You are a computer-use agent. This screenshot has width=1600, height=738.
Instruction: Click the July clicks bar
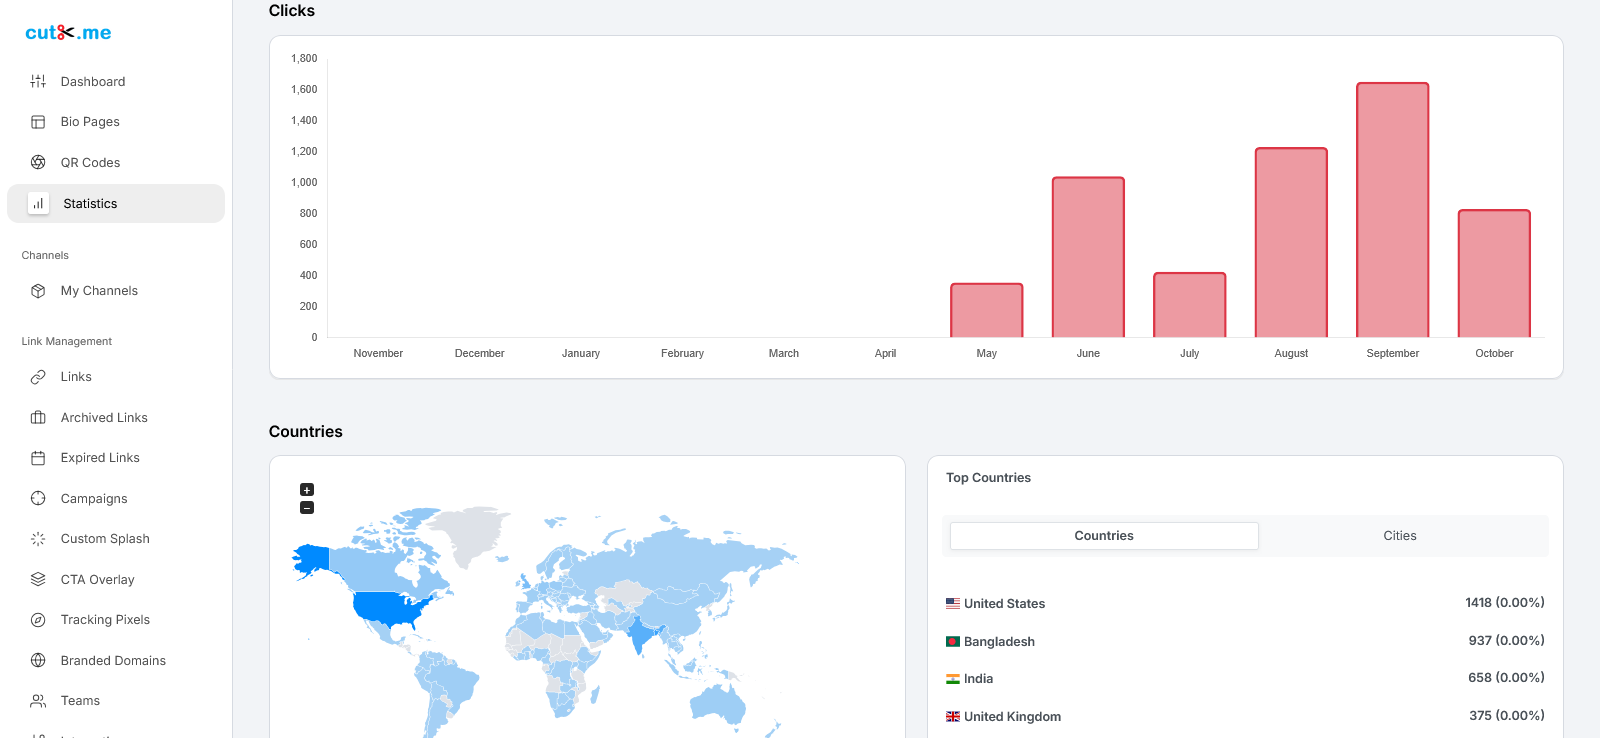pyautogui.click(x=1190, y=305)
